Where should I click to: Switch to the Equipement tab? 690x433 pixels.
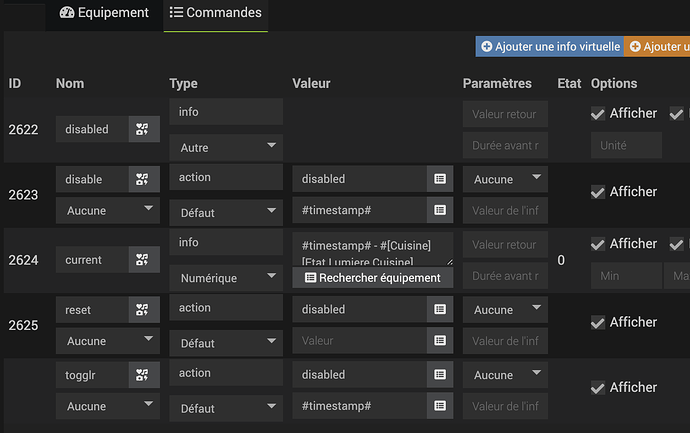(x=104, y=13)
